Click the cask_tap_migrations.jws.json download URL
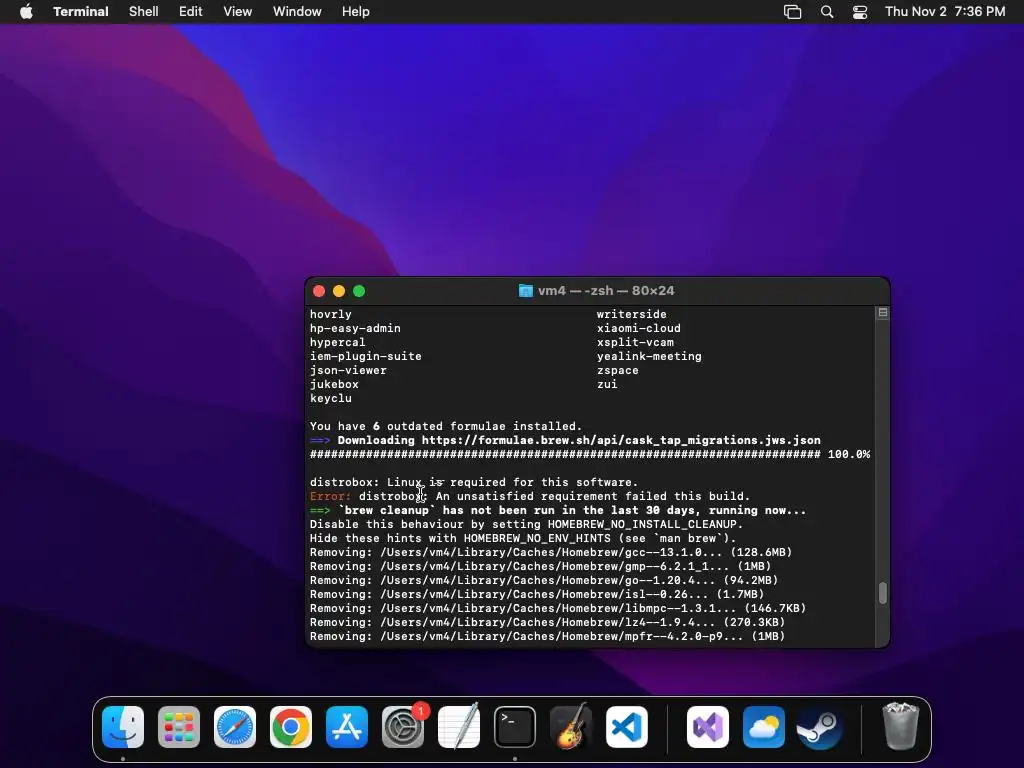Screen dimensions: 1024x768 pos(621,440)
